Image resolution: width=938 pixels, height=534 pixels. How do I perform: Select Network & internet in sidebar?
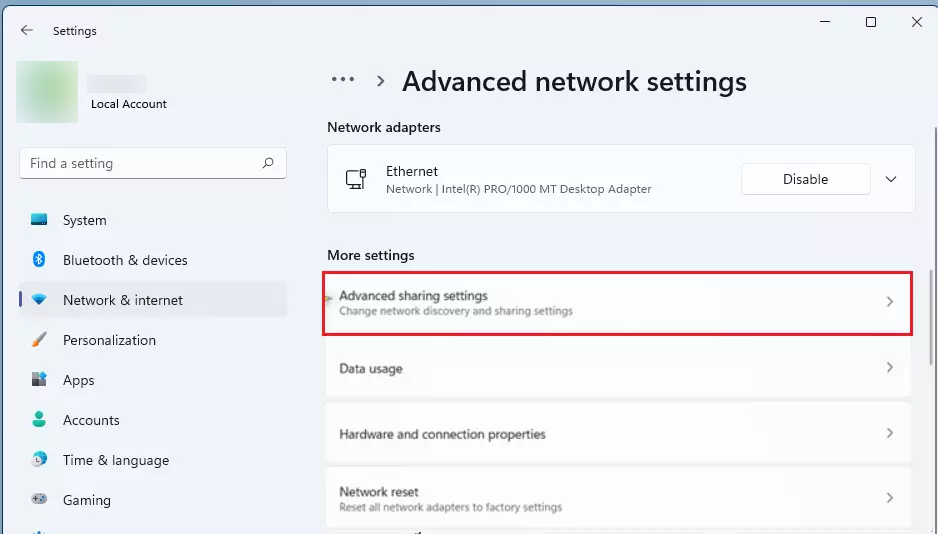(153, 300)
